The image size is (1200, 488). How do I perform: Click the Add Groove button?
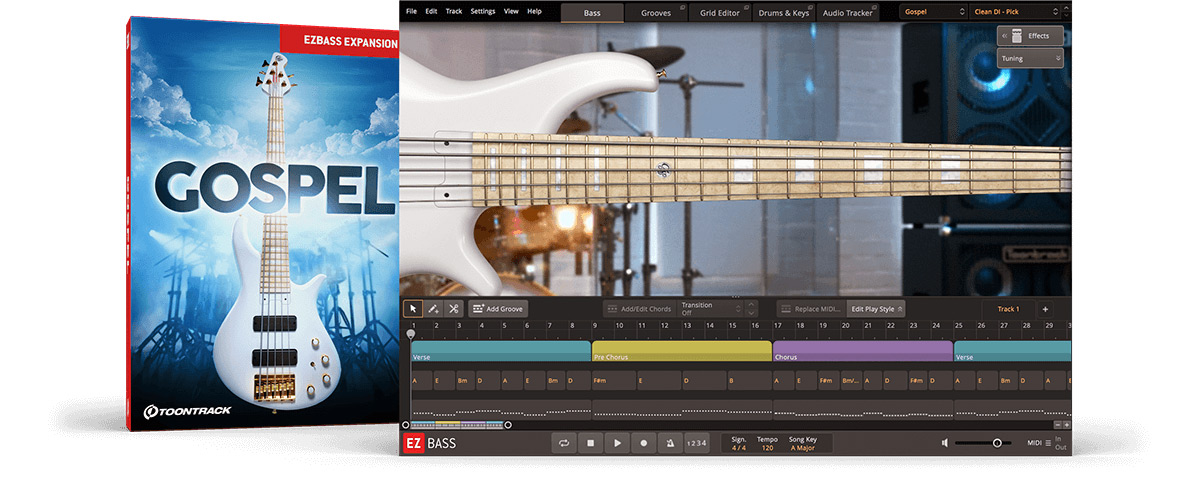click(498, 309)
